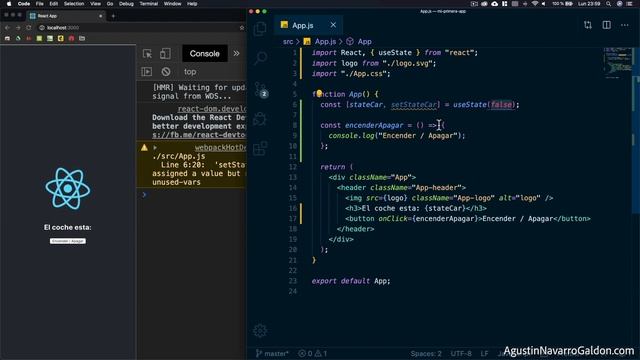Open a new browser tab
Screen dimensions: 640x360
(113, 16)
